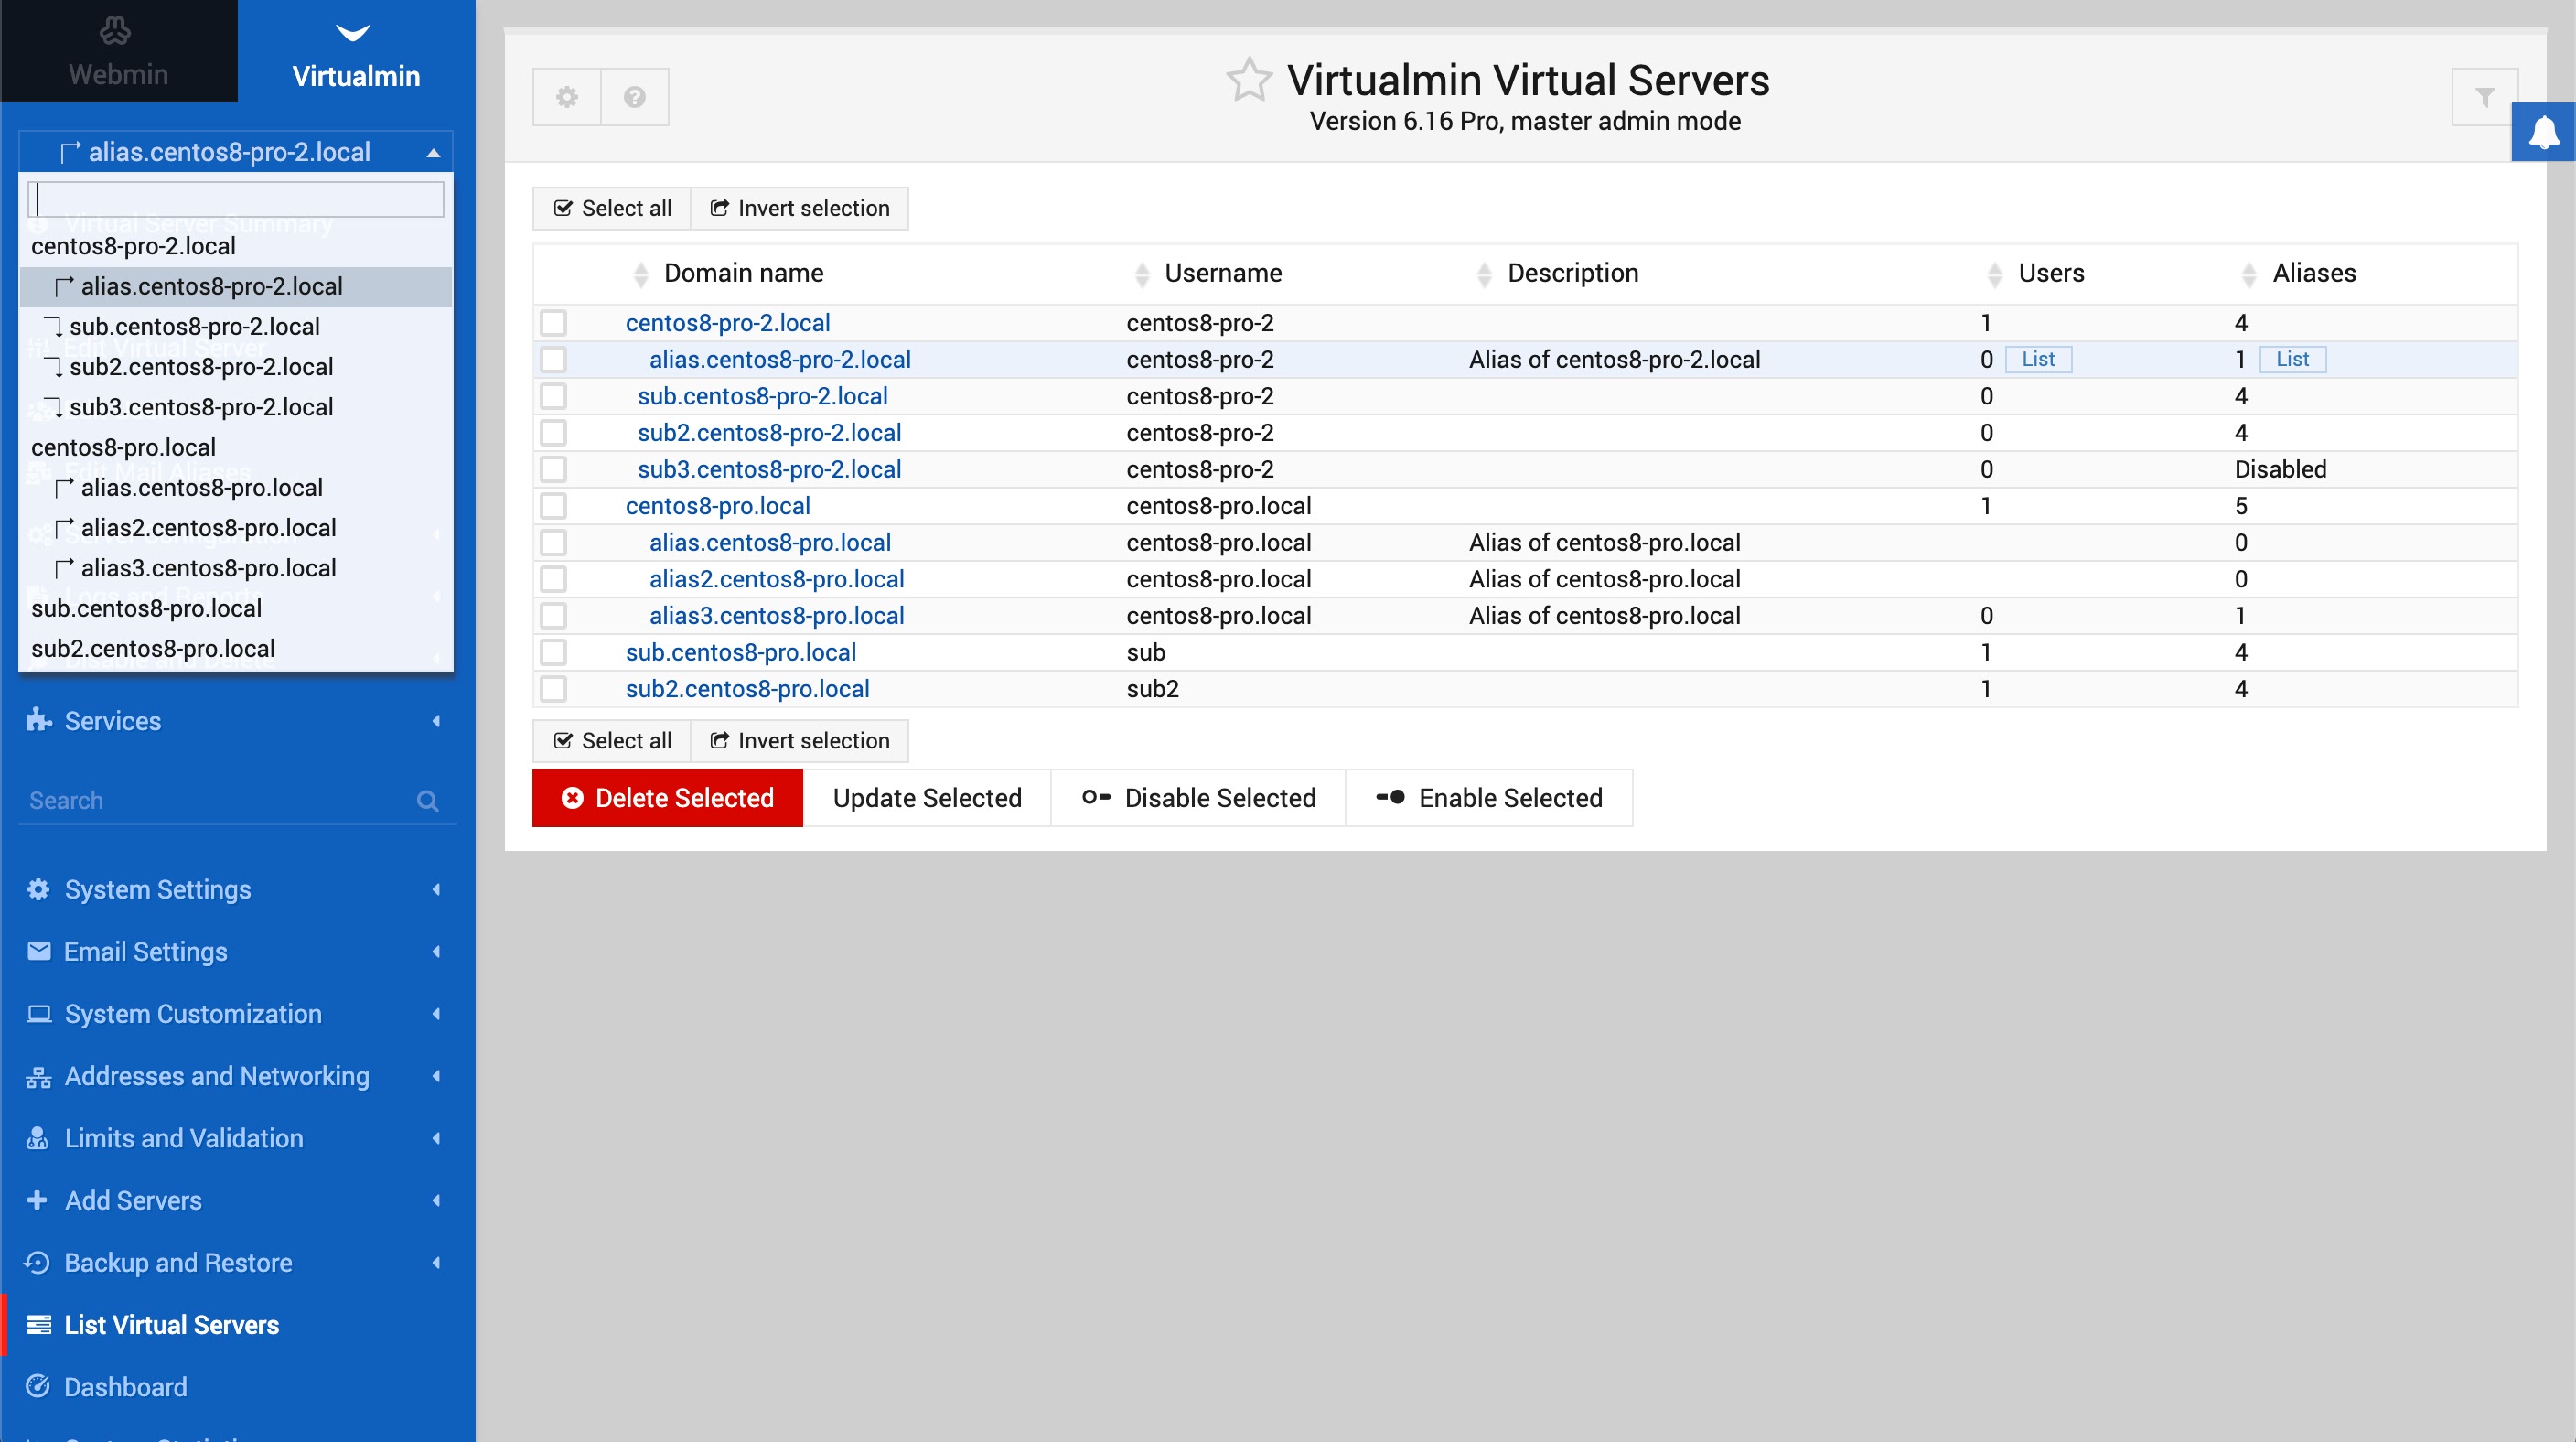
Task: Expand the System Settings section
Action: pyautogui.click(x=436, y=889)
